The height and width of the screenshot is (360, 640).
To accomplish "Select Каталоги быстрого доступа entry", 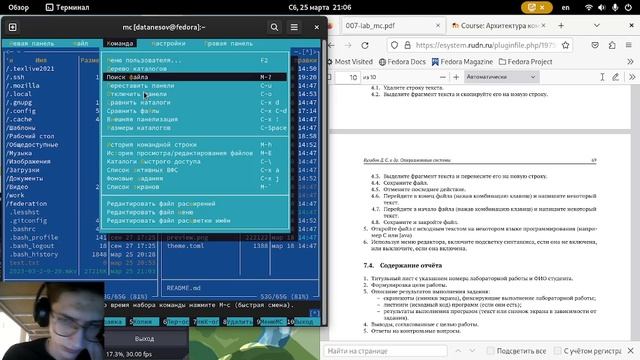I will pyautogui.click(x=194, y=162).
